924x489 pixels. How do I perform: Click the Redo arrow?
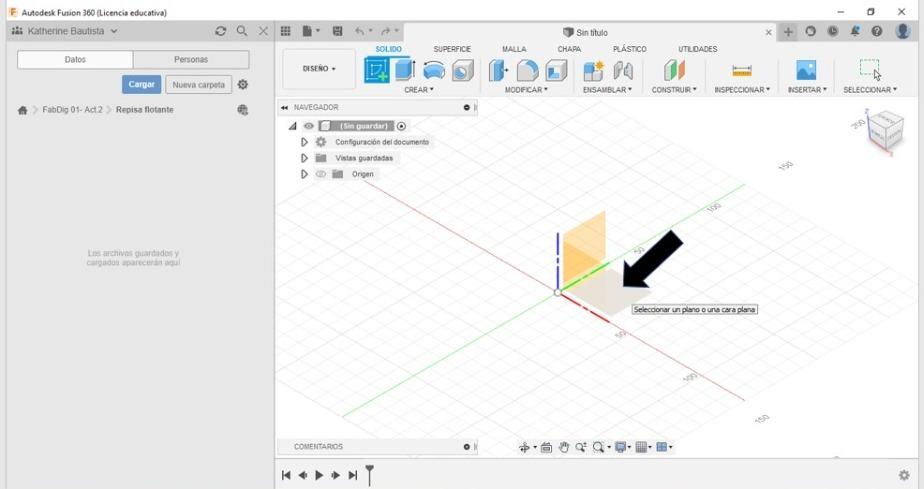click(x=385, y=31)
